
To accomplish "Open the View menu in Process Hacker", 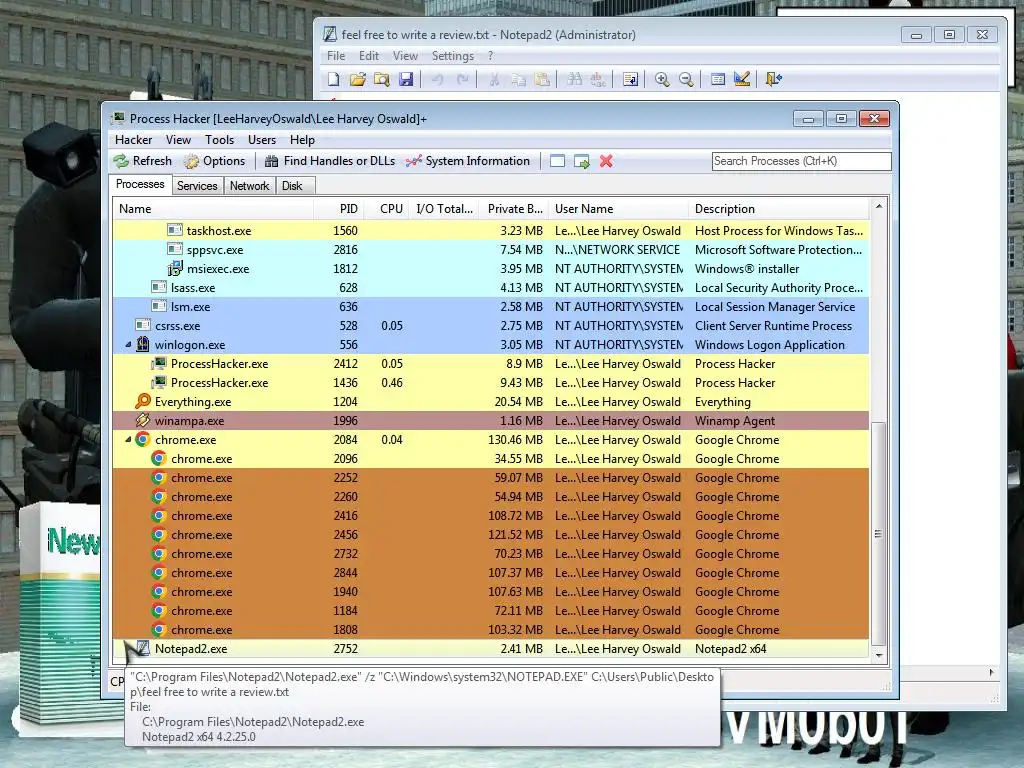I will 178,140.
